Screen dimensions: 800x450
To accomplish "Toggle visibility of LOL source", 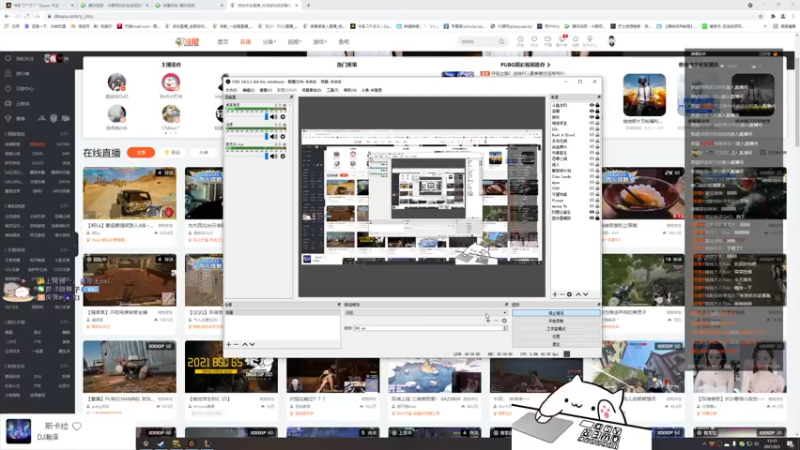I will pyautogui.click(x=592, y=129).
